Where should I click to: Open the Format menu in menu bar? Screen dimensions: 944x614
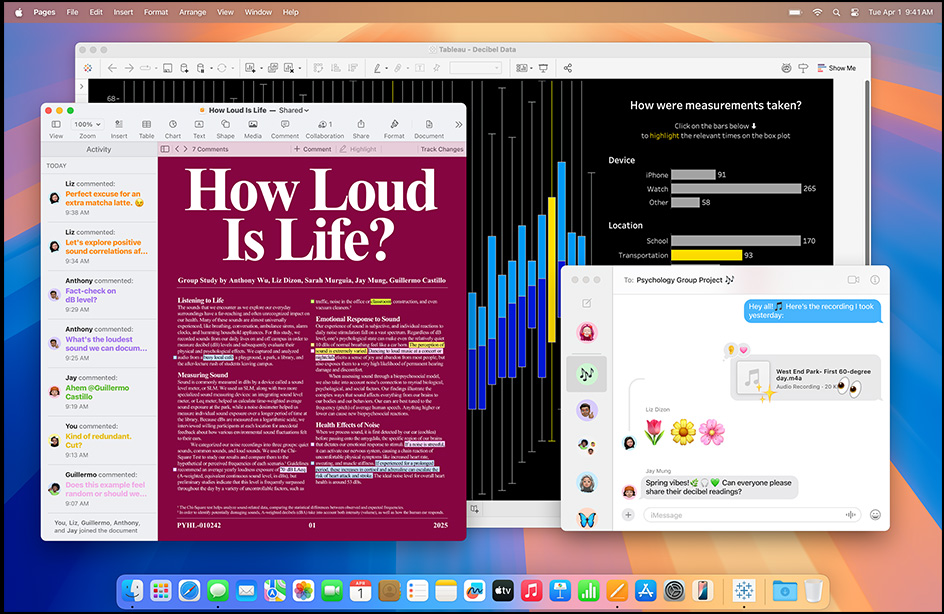(x=155, y=12)
